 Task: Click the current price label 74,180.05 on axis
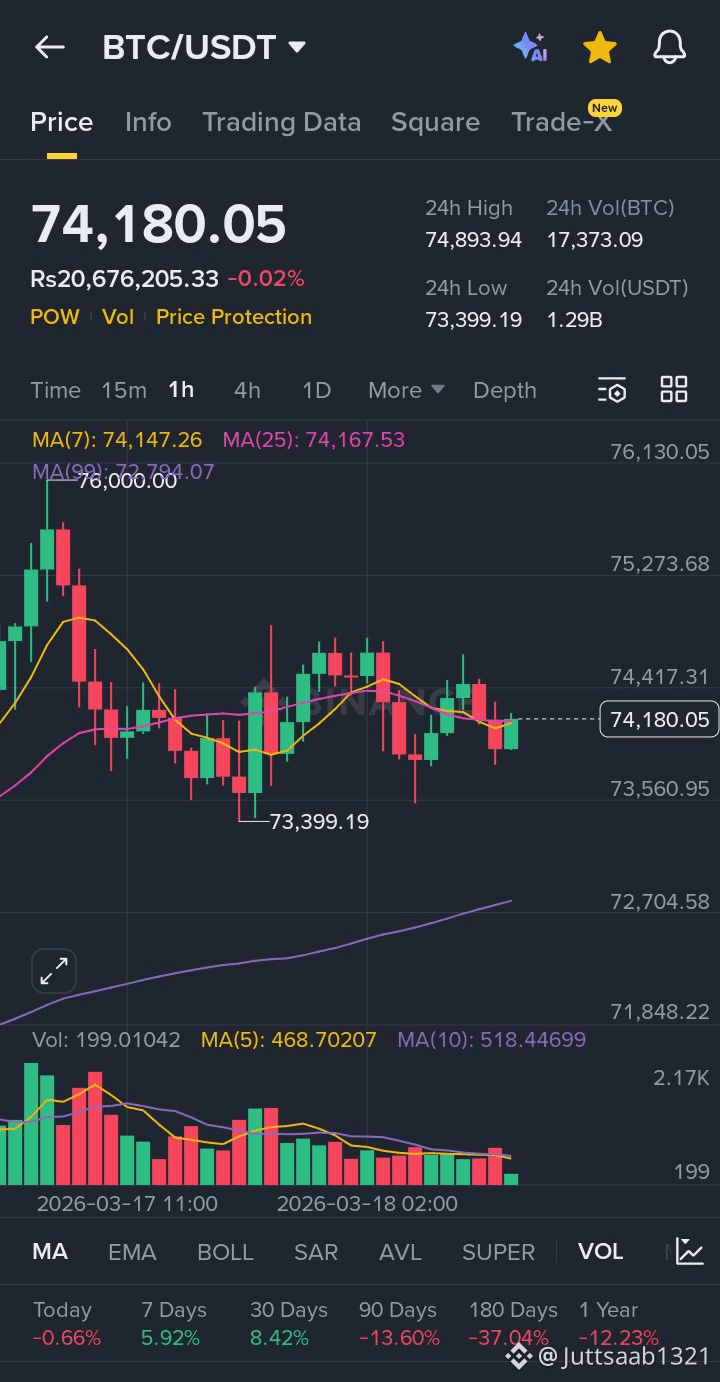click(659, 719)
